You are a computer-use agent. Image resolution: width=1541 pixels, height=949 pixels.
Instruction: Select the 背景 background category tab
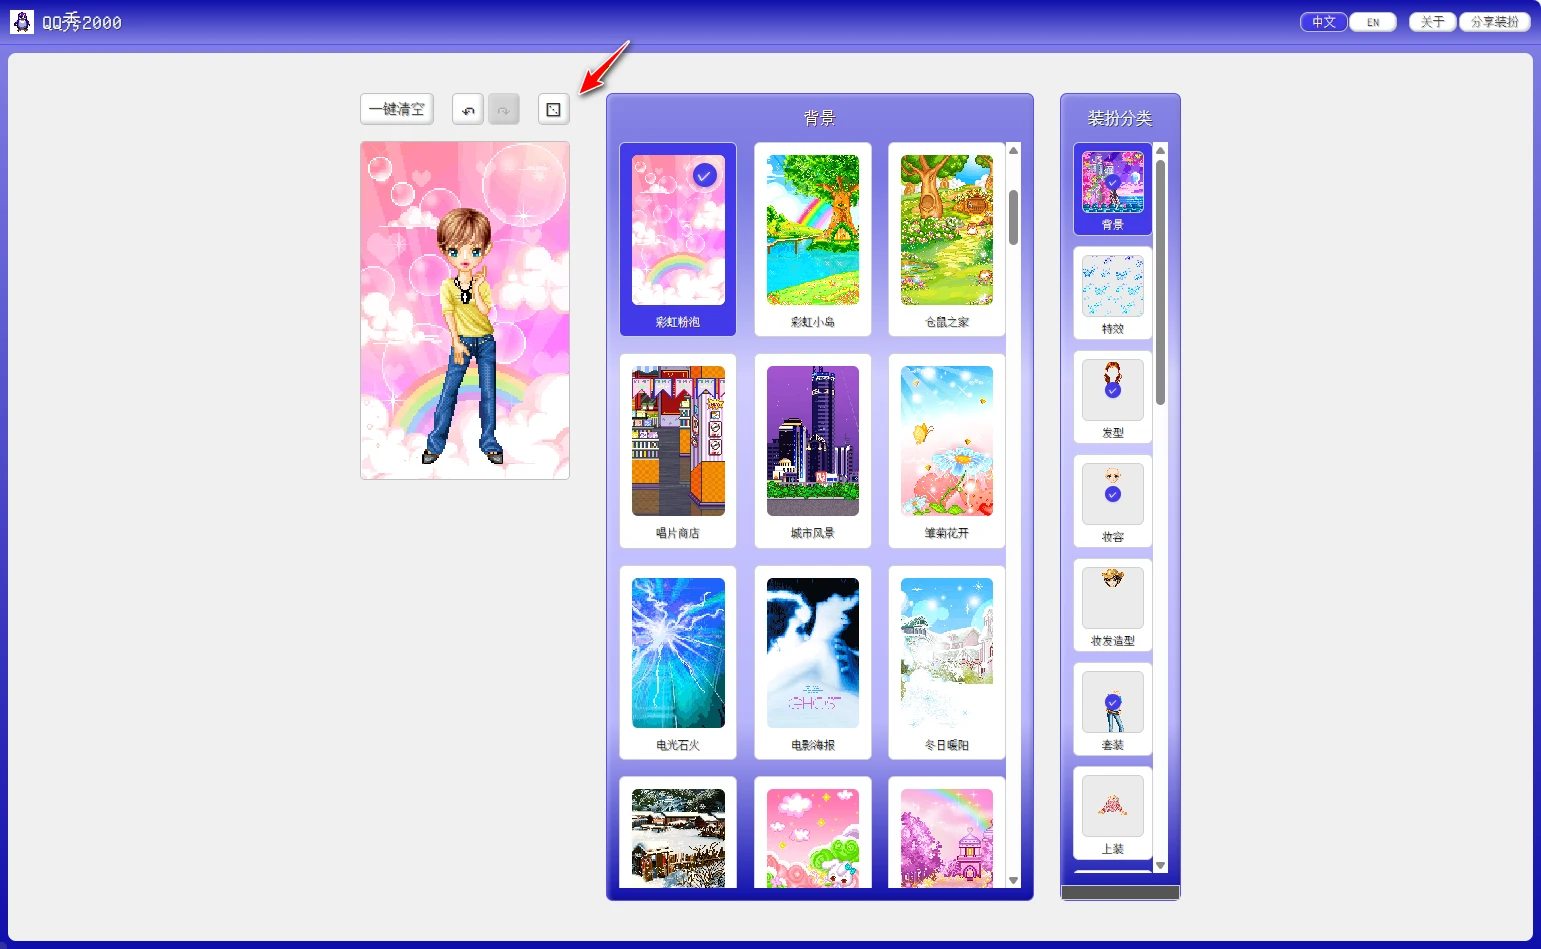[x=1112, y=189]
